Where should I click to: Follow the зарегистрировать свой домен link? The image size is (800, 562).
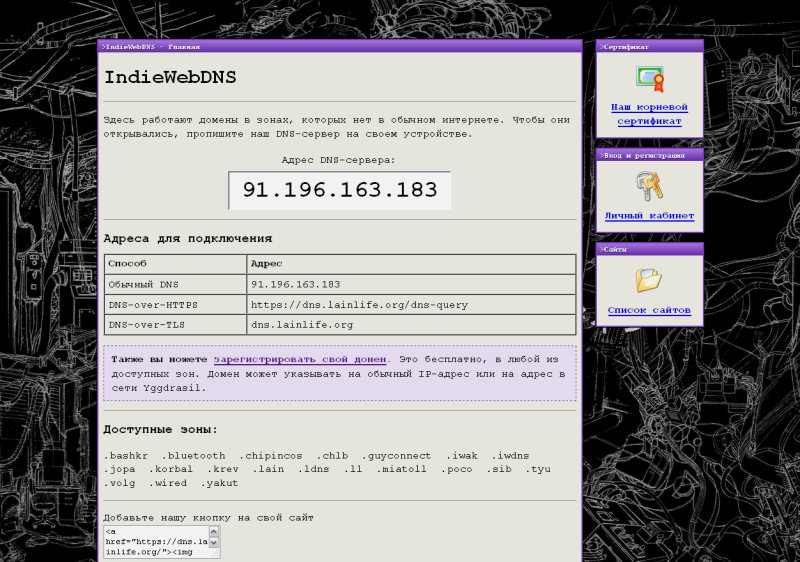300,360
